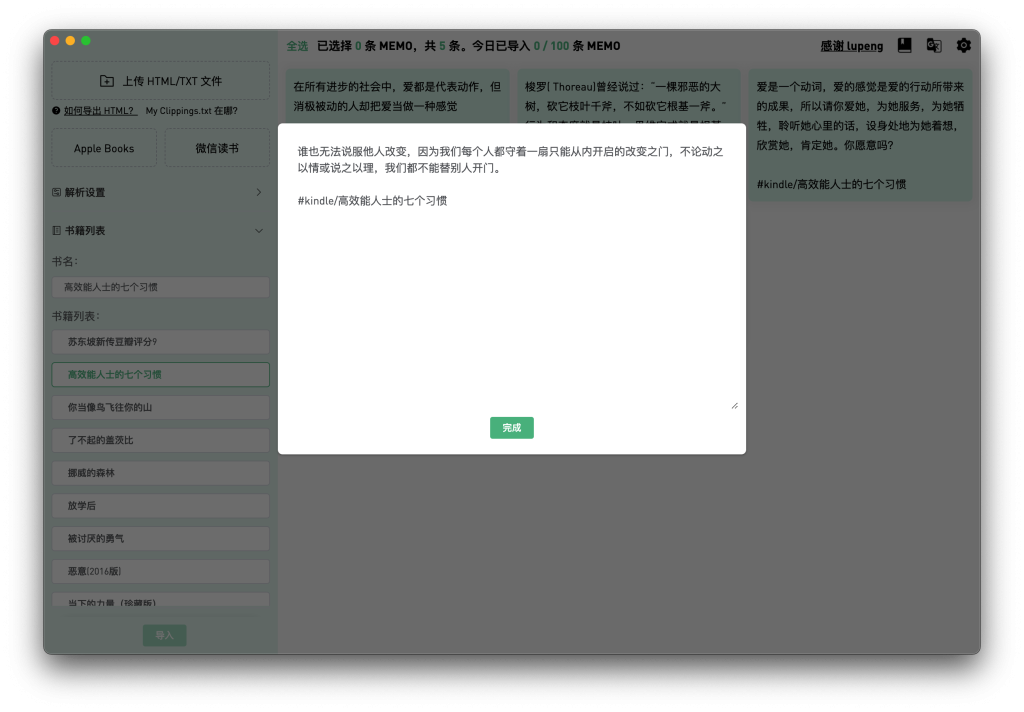This screenshot has width=1024, height=712.
Task: Click 完成 to finish editing memo
Action: (511, 428)
